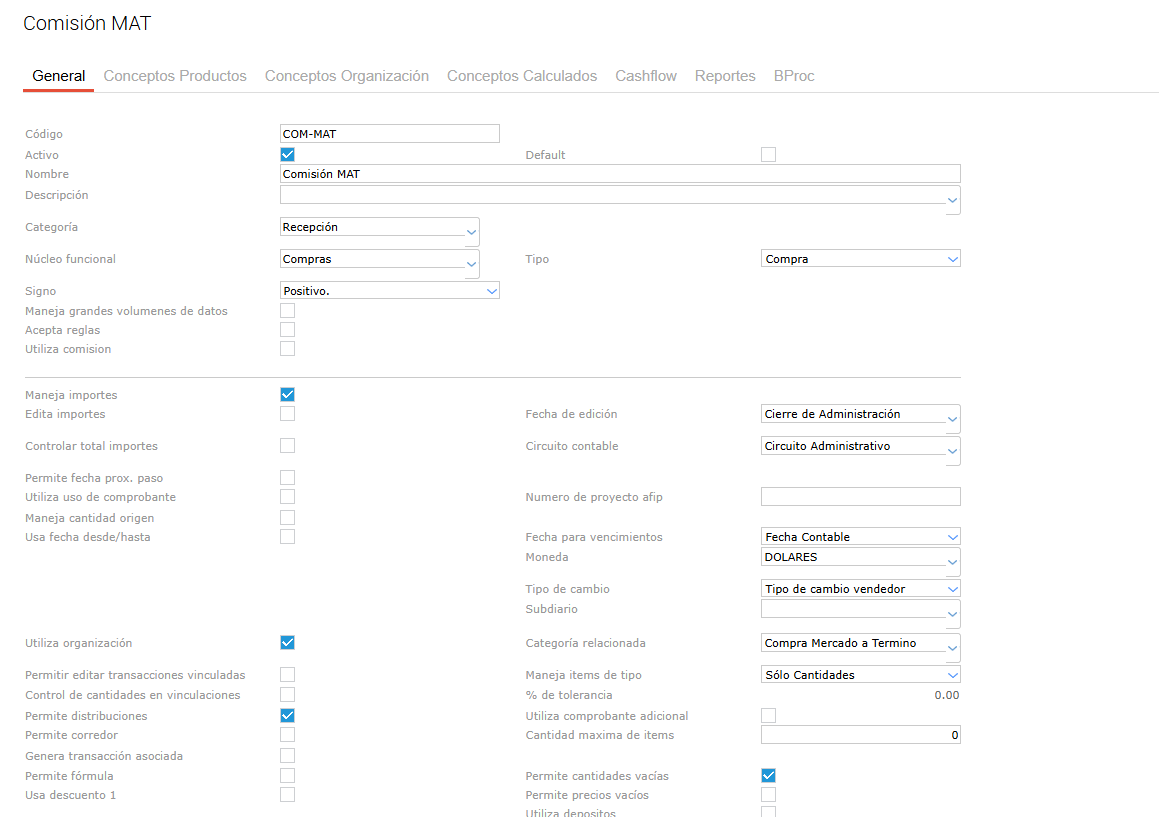
Task: Uncheck the Activo checkbox
Action: coord(288,155)
